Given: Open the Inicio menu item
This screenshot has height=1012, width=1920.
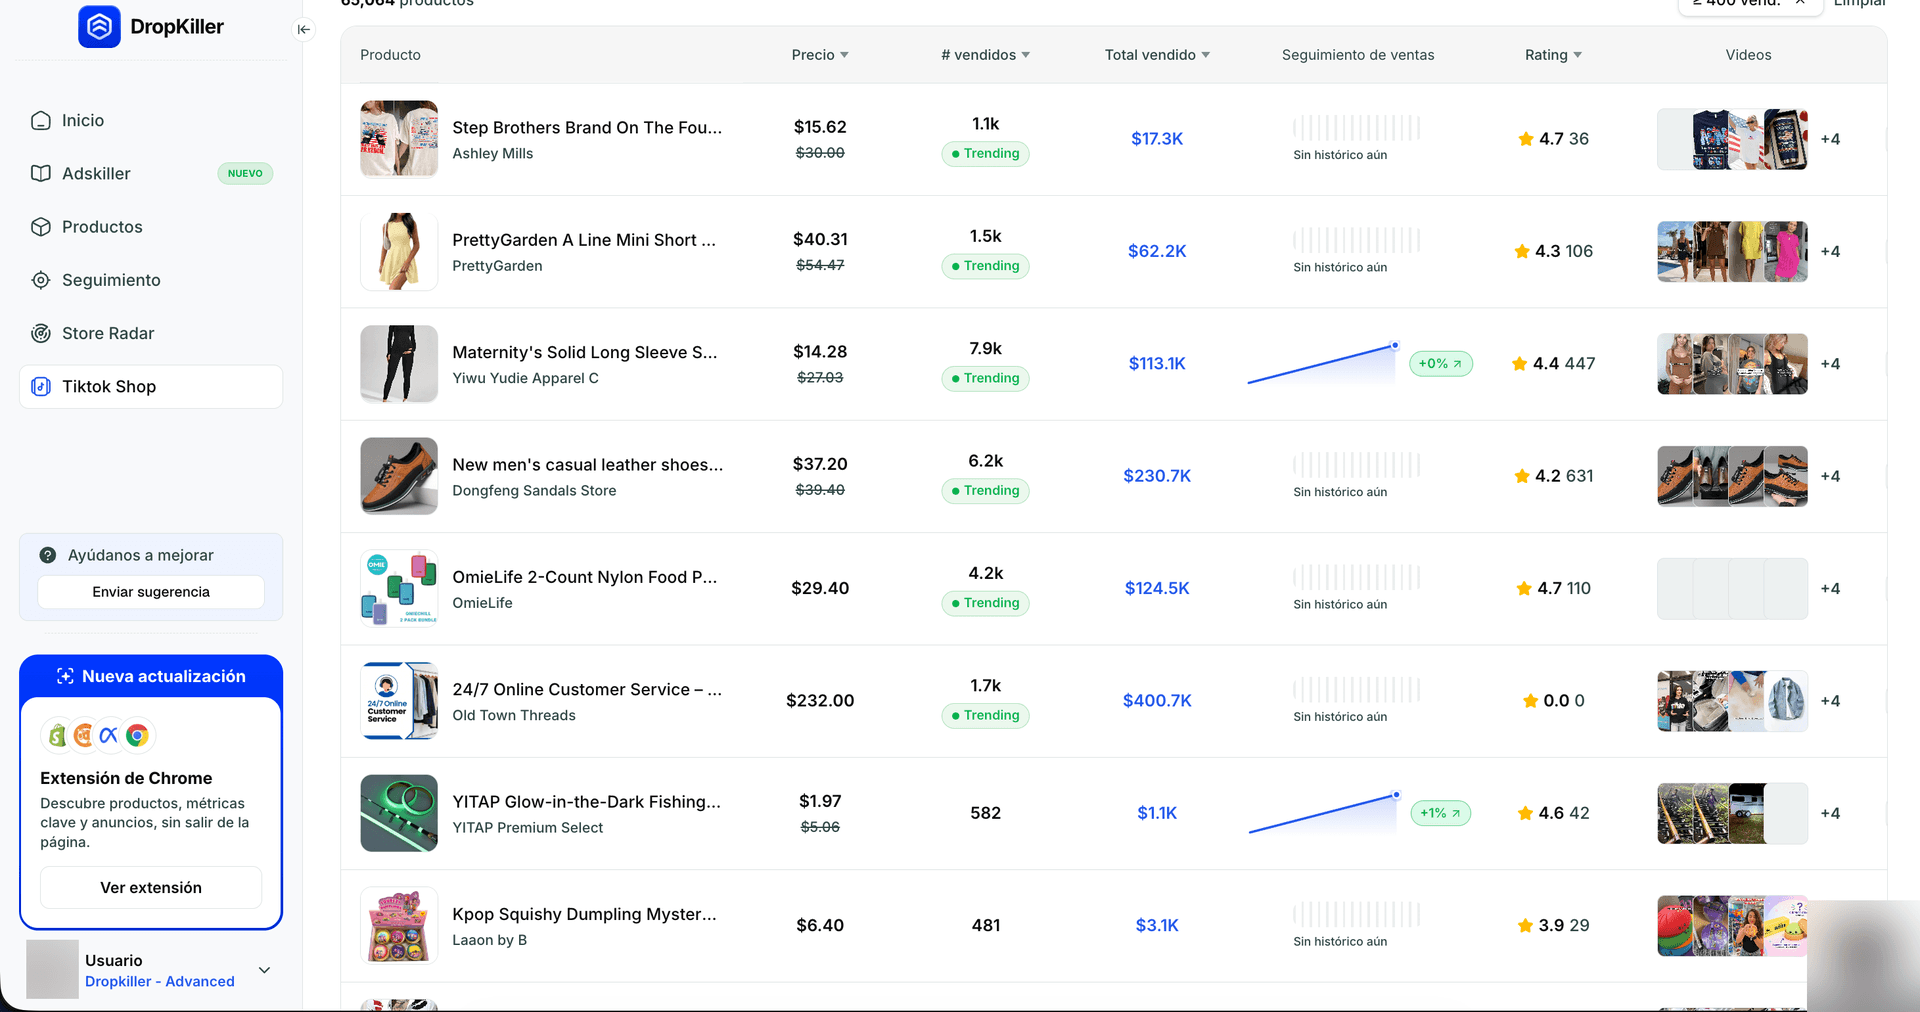Looking at the screenshot, I should [x=151, y=121].
